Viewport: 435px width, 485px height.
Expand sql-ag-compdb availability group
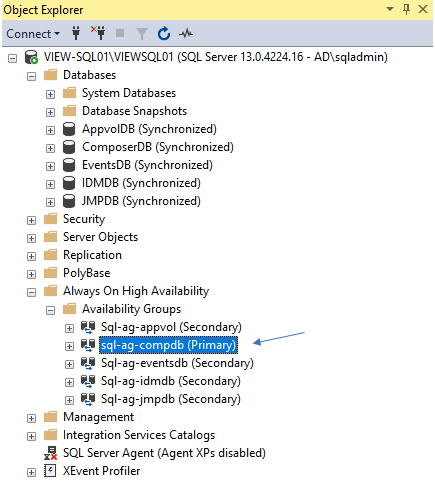click(x=69, y=346)
